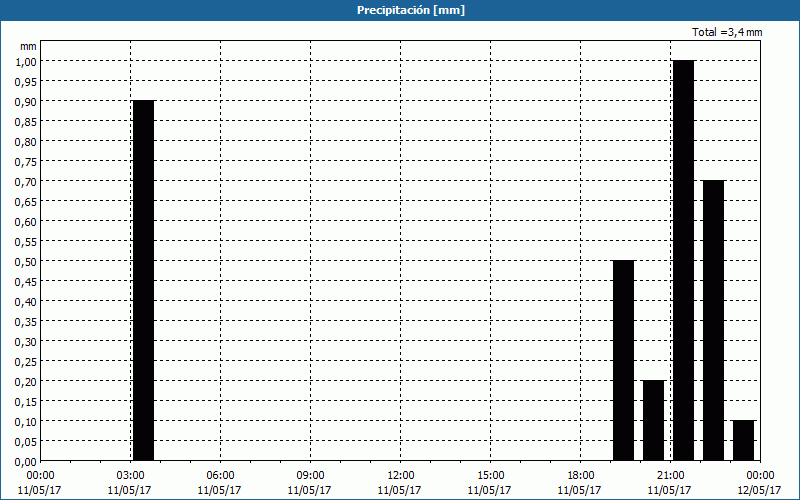Click the Precipitación [mm] title bar
The width and height of the screenshot is (800, 500).
400,10
